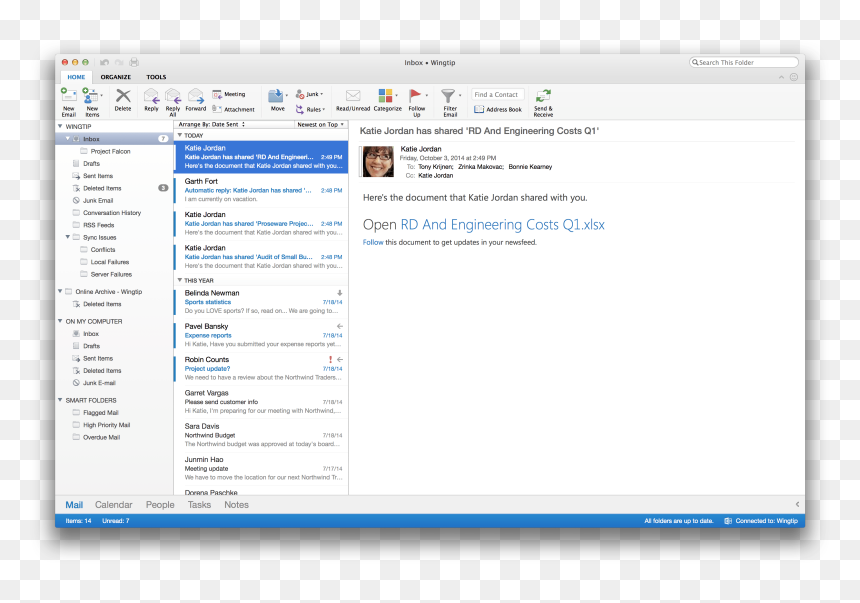Open the New Items button

tap(92, 102)
